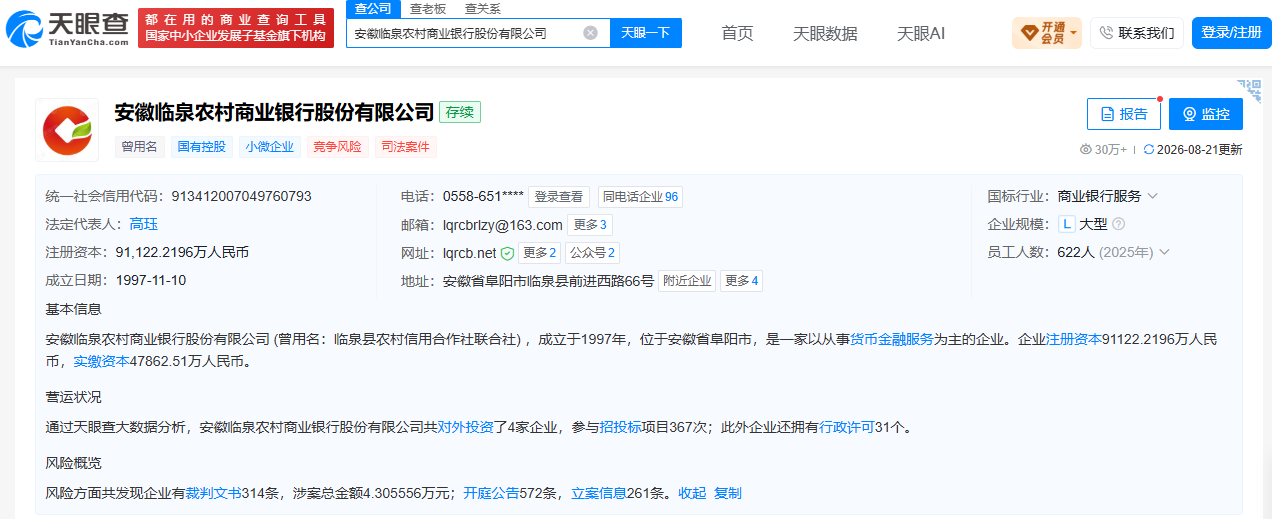Click the red slogan banner image
This screenshot has height=519, width=1272.
[x=236, y=29]
